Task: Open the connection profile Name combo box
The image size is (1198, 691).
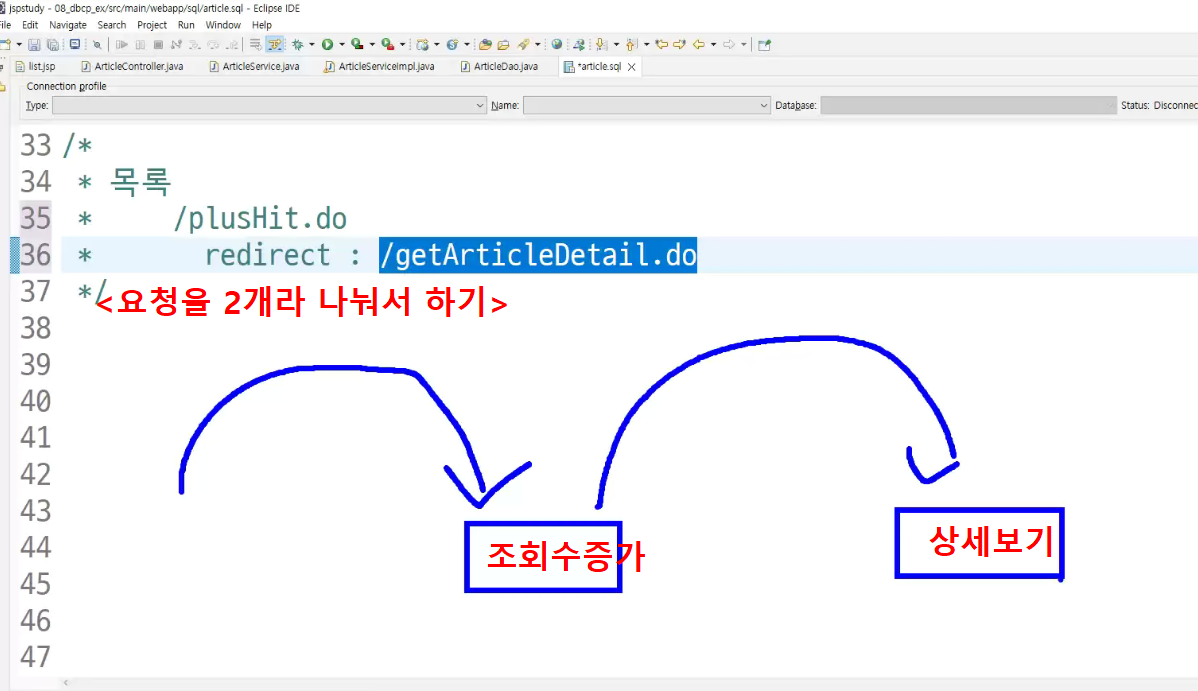Action: tap(646, 105)
